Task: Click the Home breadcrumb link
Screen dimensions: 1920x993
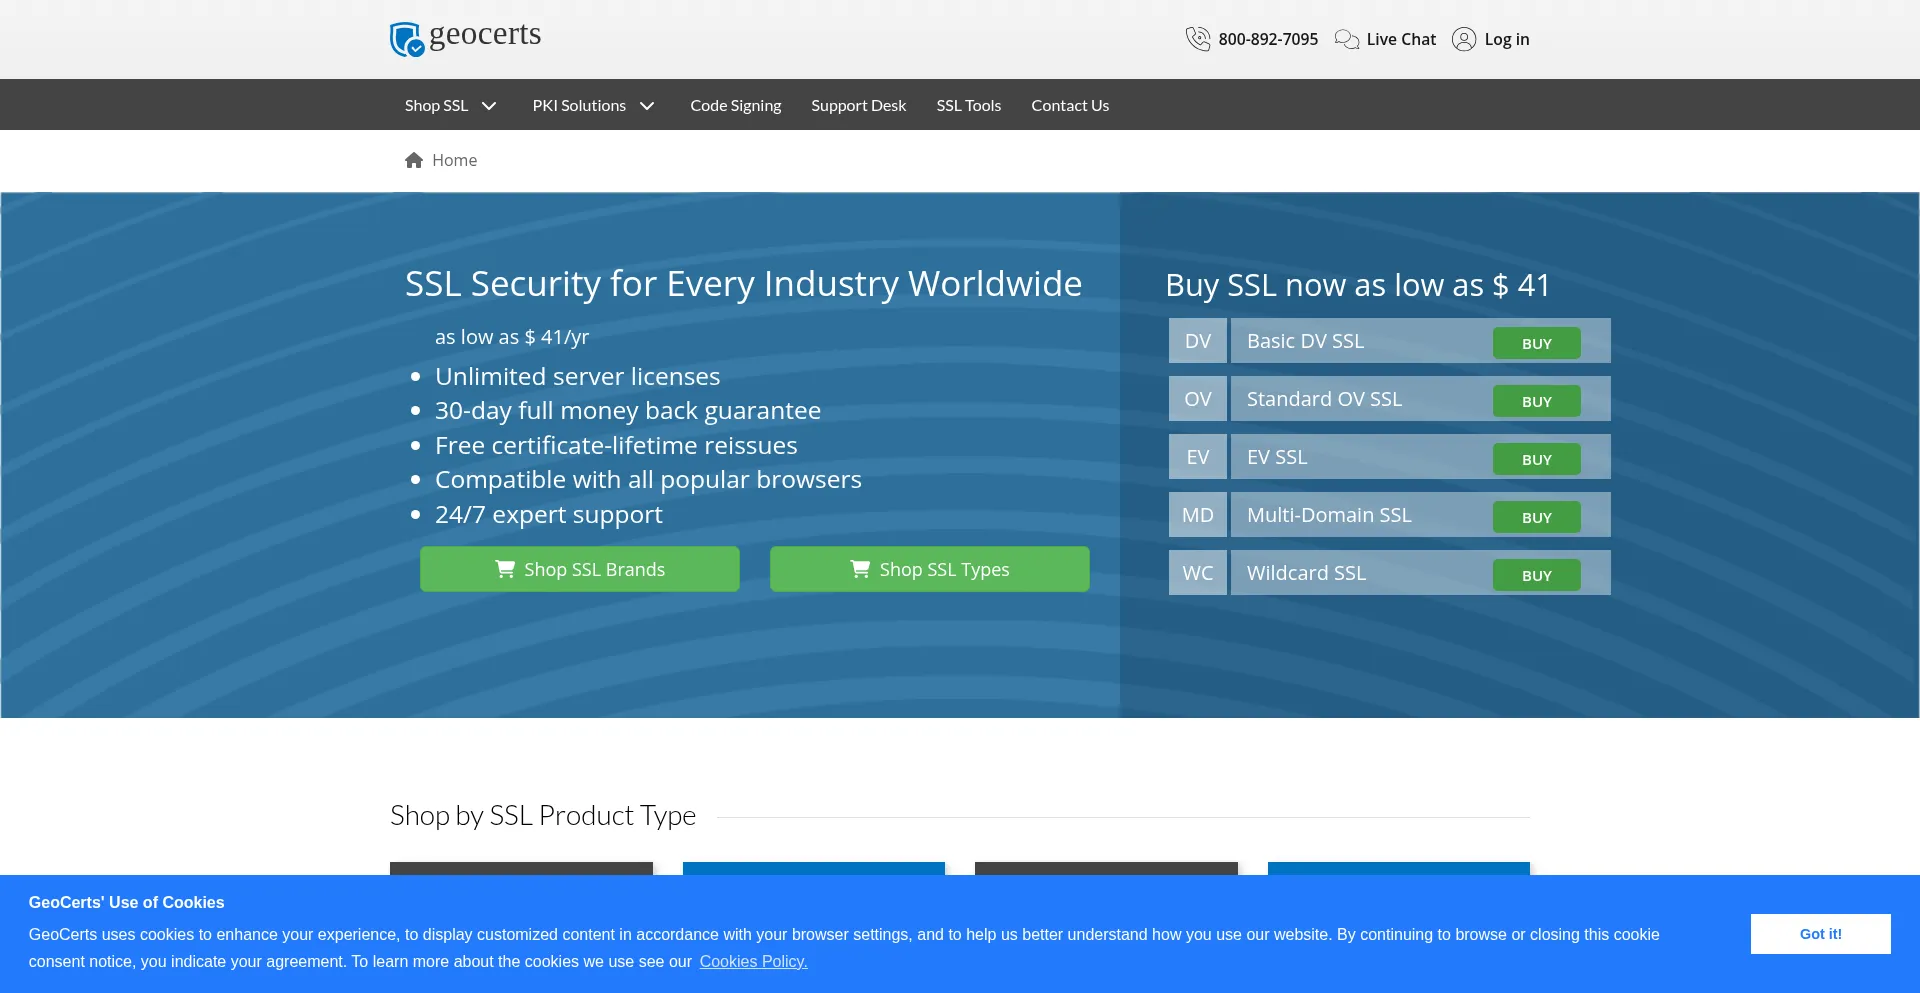Action: (454, 160)
